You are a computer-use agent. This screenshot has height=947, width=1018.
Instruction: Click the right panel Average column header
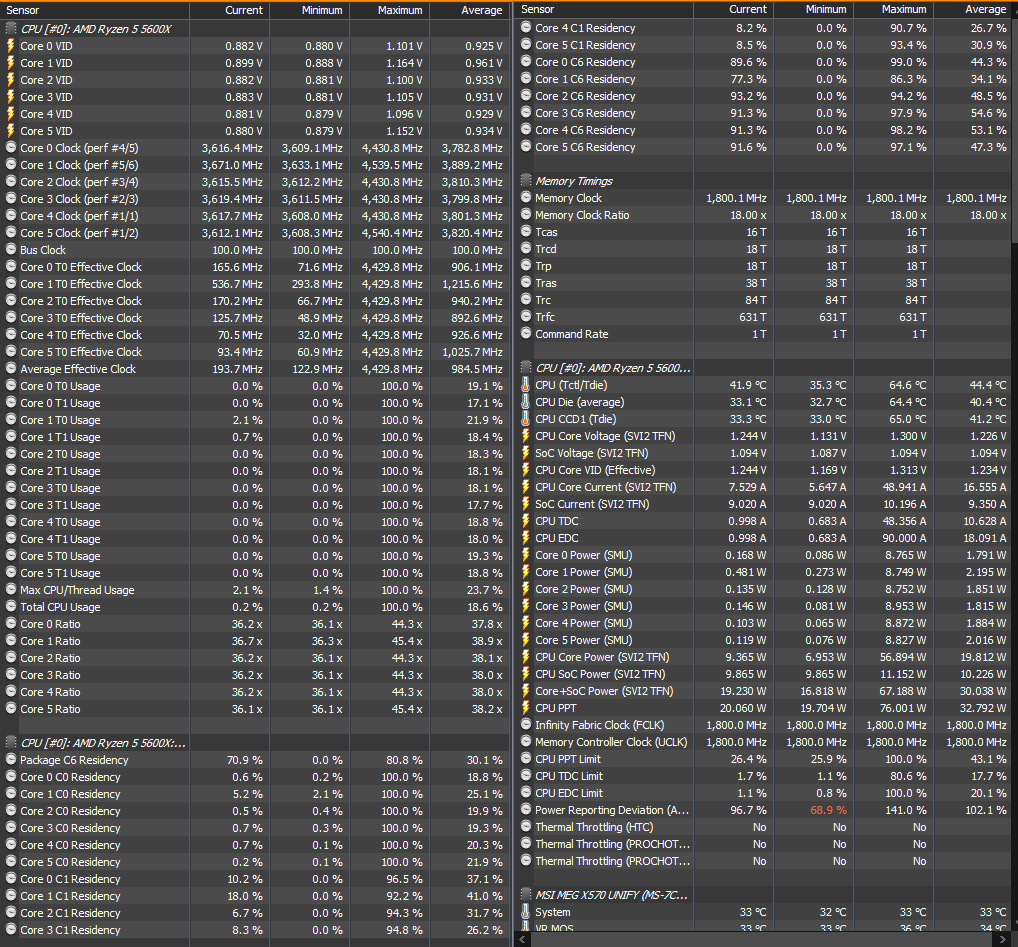click(972, 10)
